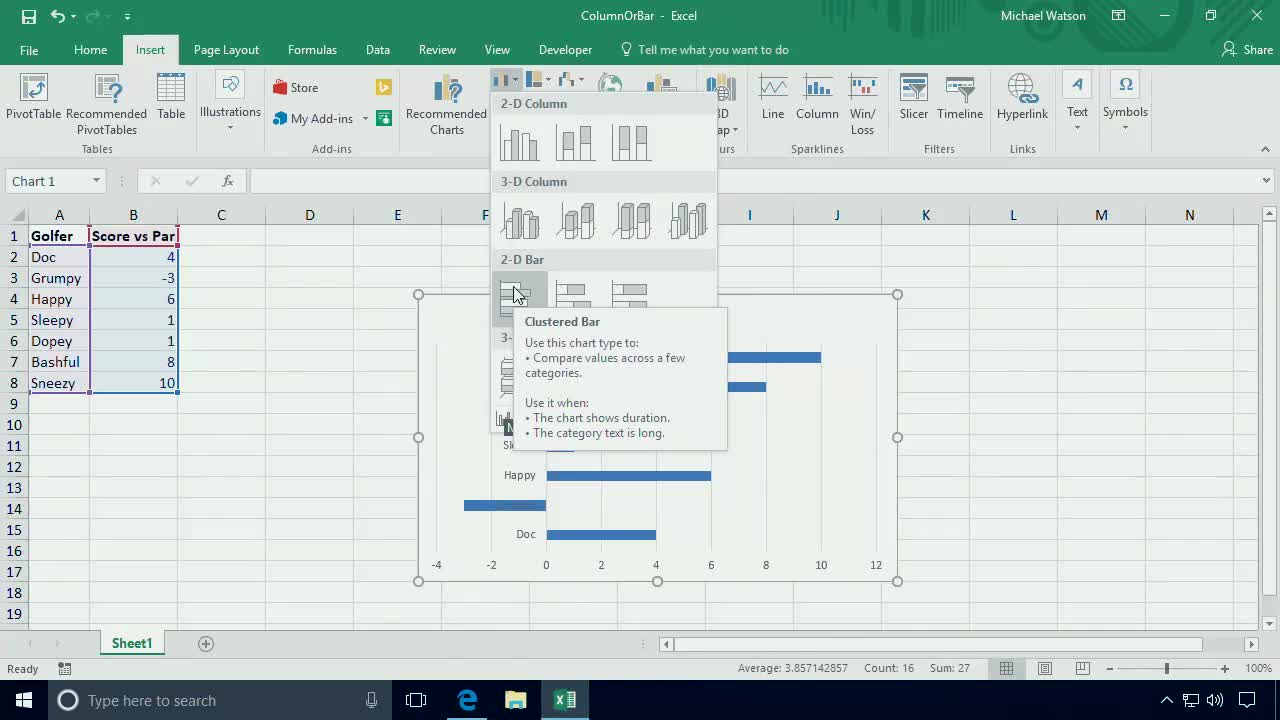Viewport: 1280px width, 720px height.
Task: Open the My Add-ins dropdown arrow
Action: [x=366, y=118]
